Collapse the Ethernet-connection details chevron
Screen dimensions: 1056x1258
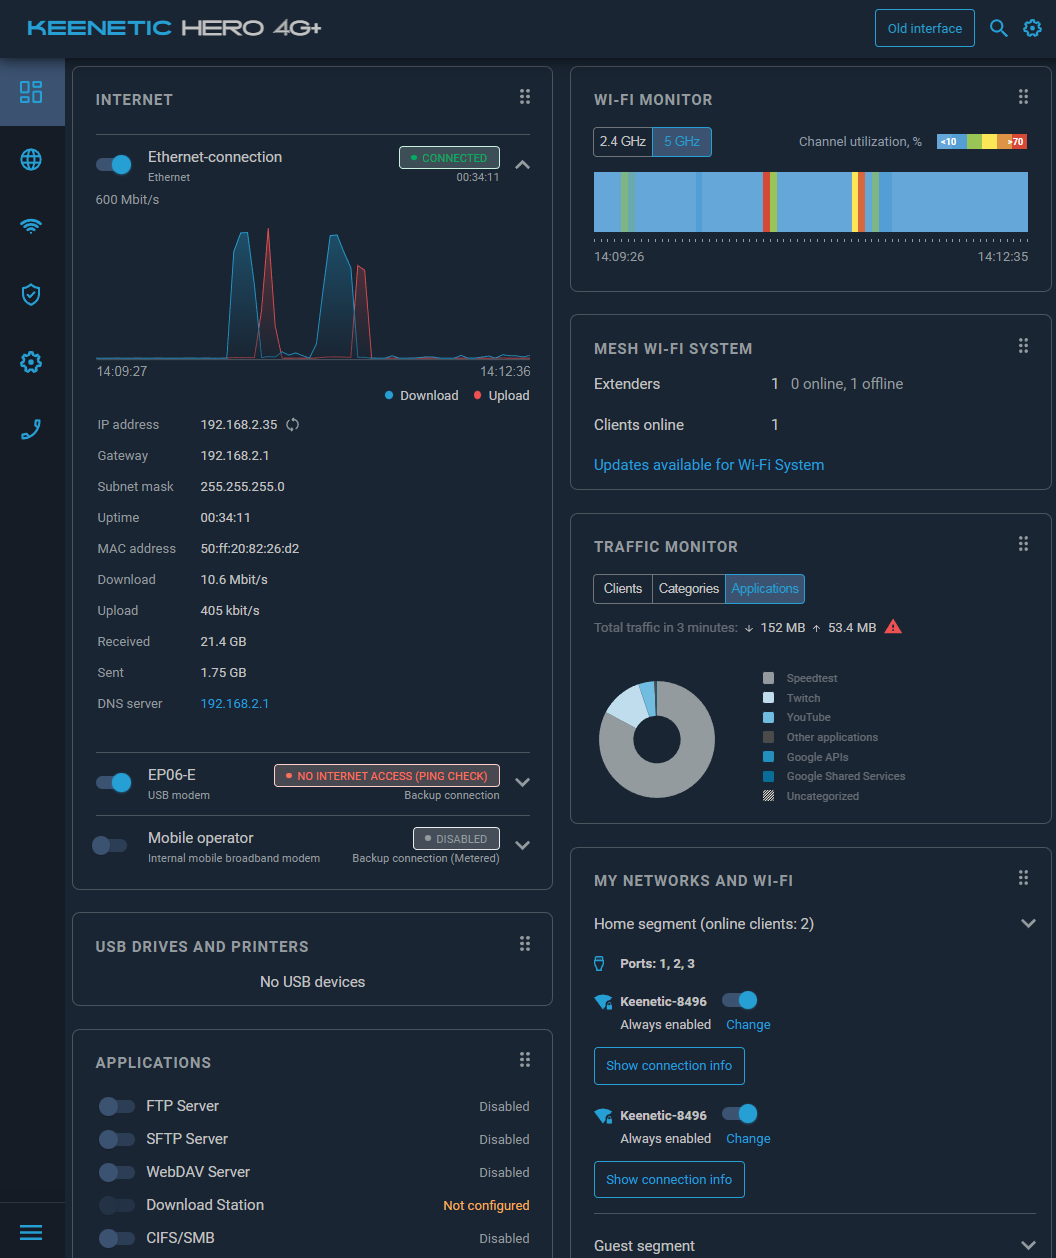(x=522, y=164)
